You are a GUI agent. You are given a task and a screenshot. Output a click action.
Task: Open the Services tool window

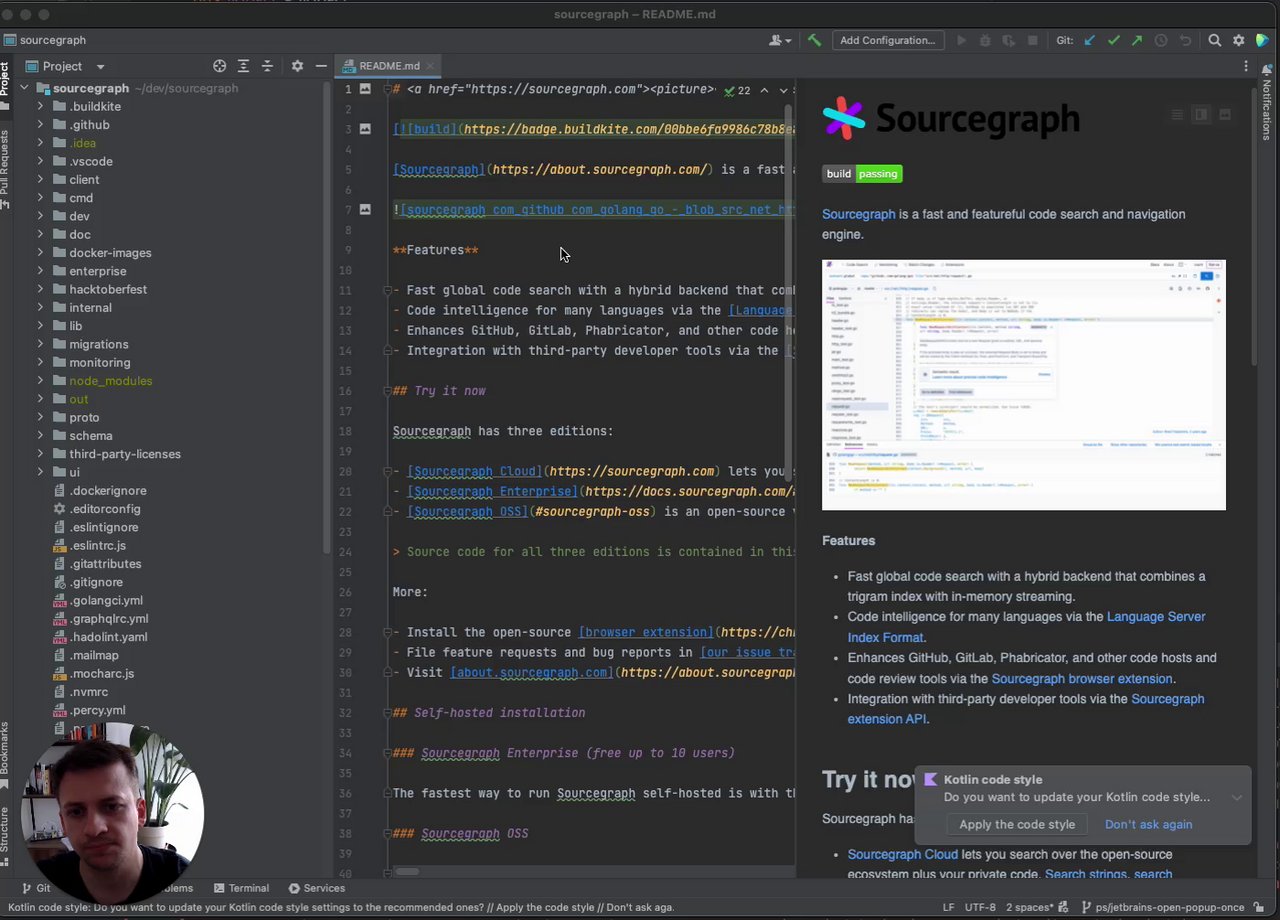coord(317,888)
